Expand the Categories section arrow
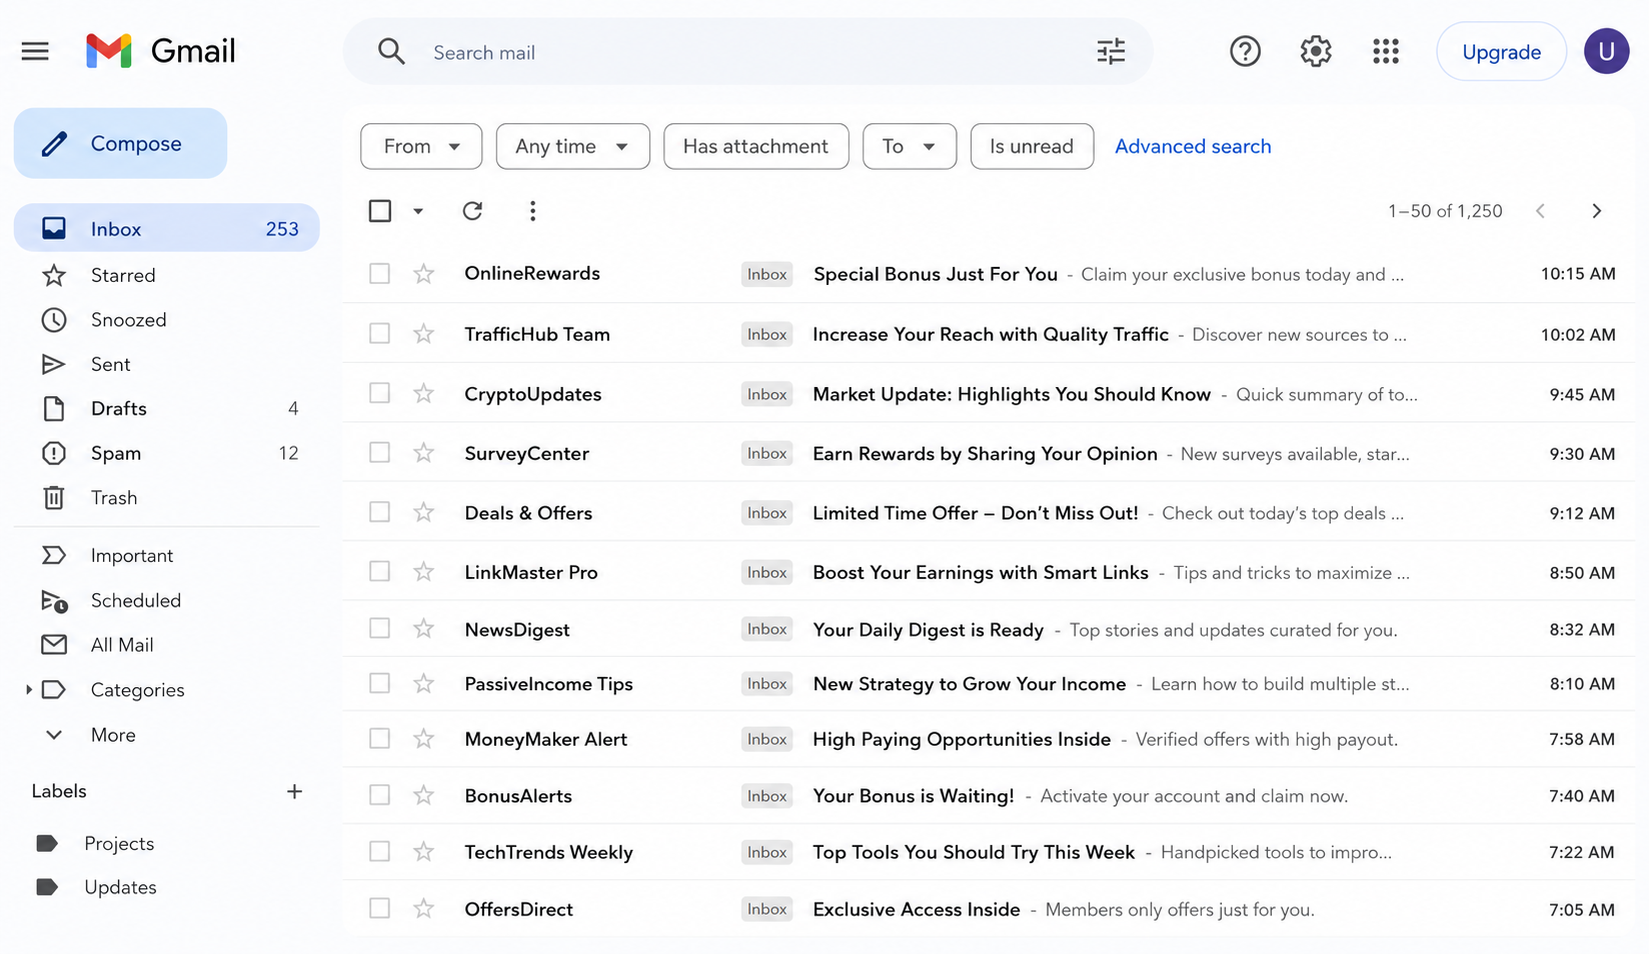This screenshot has width=1649, height=954. coord(29,689)
